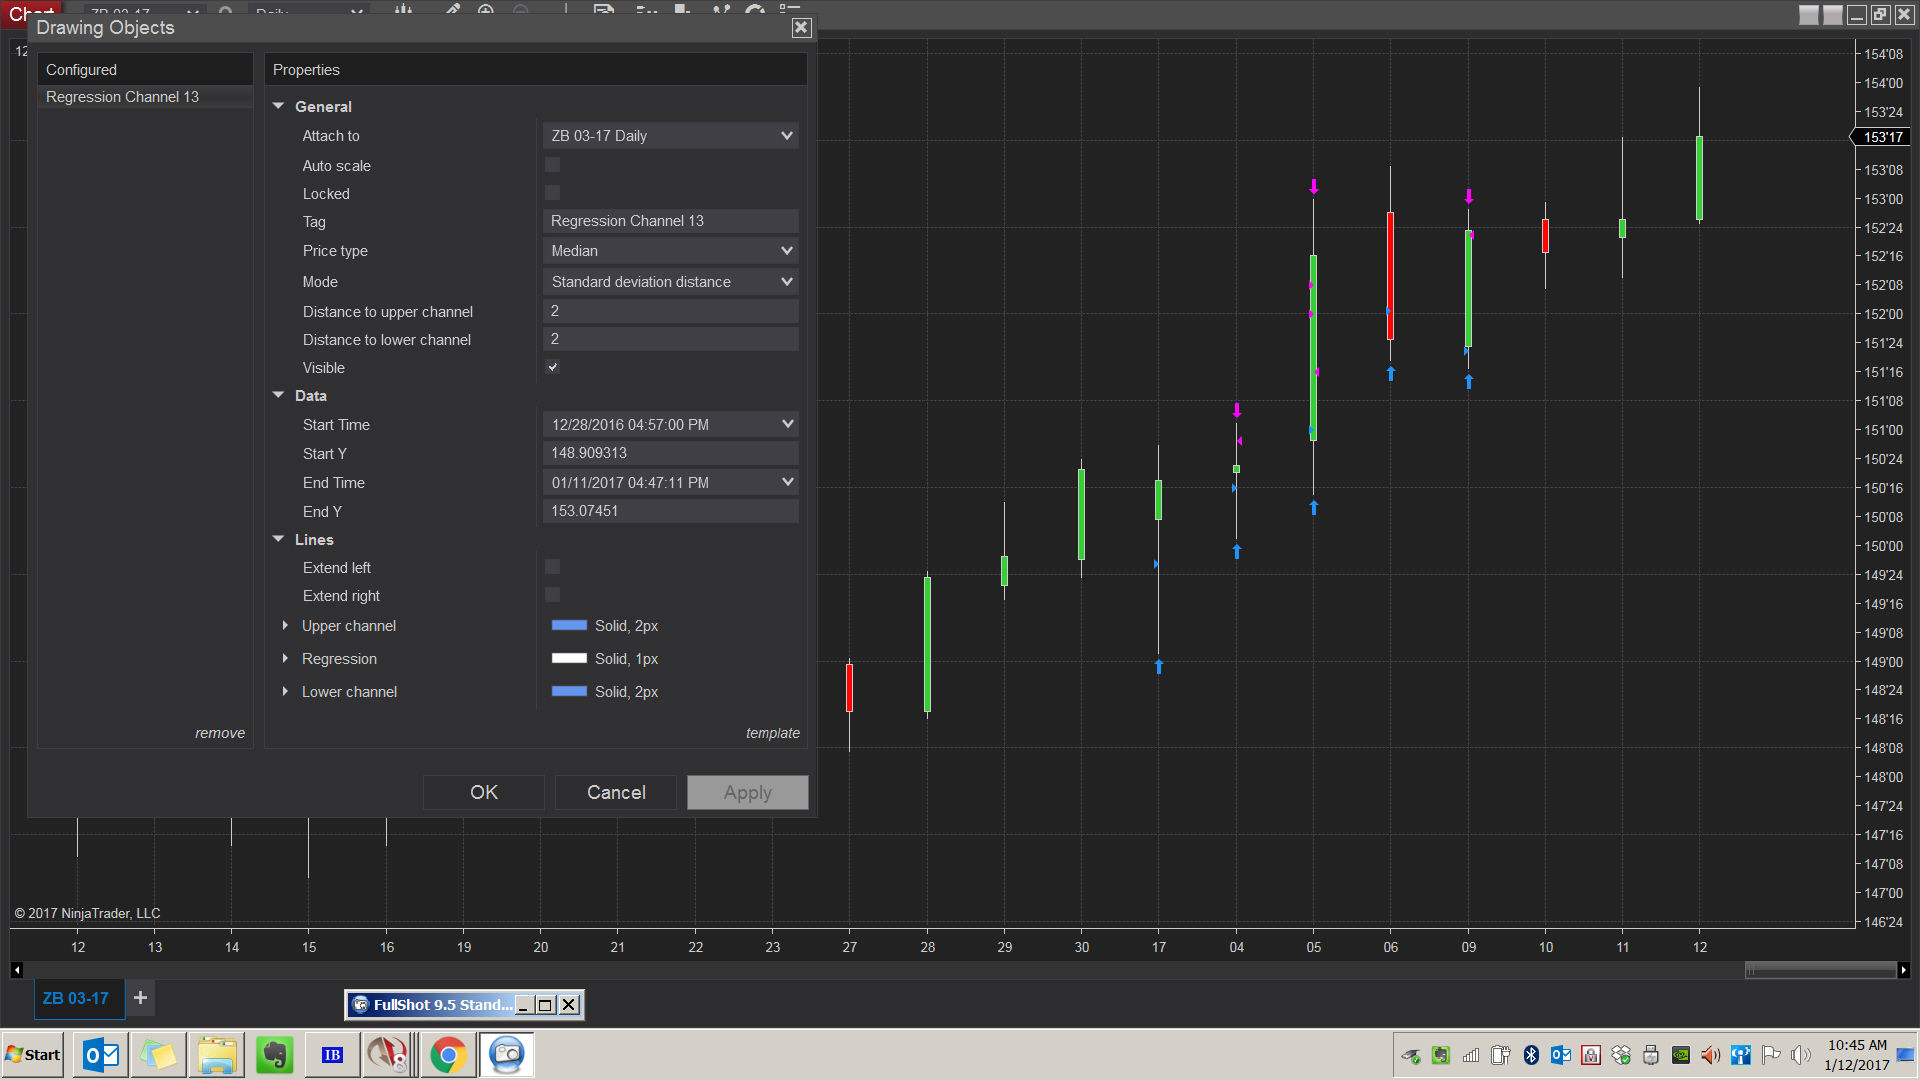Click the Distance to upper channel field

[670, 311]
